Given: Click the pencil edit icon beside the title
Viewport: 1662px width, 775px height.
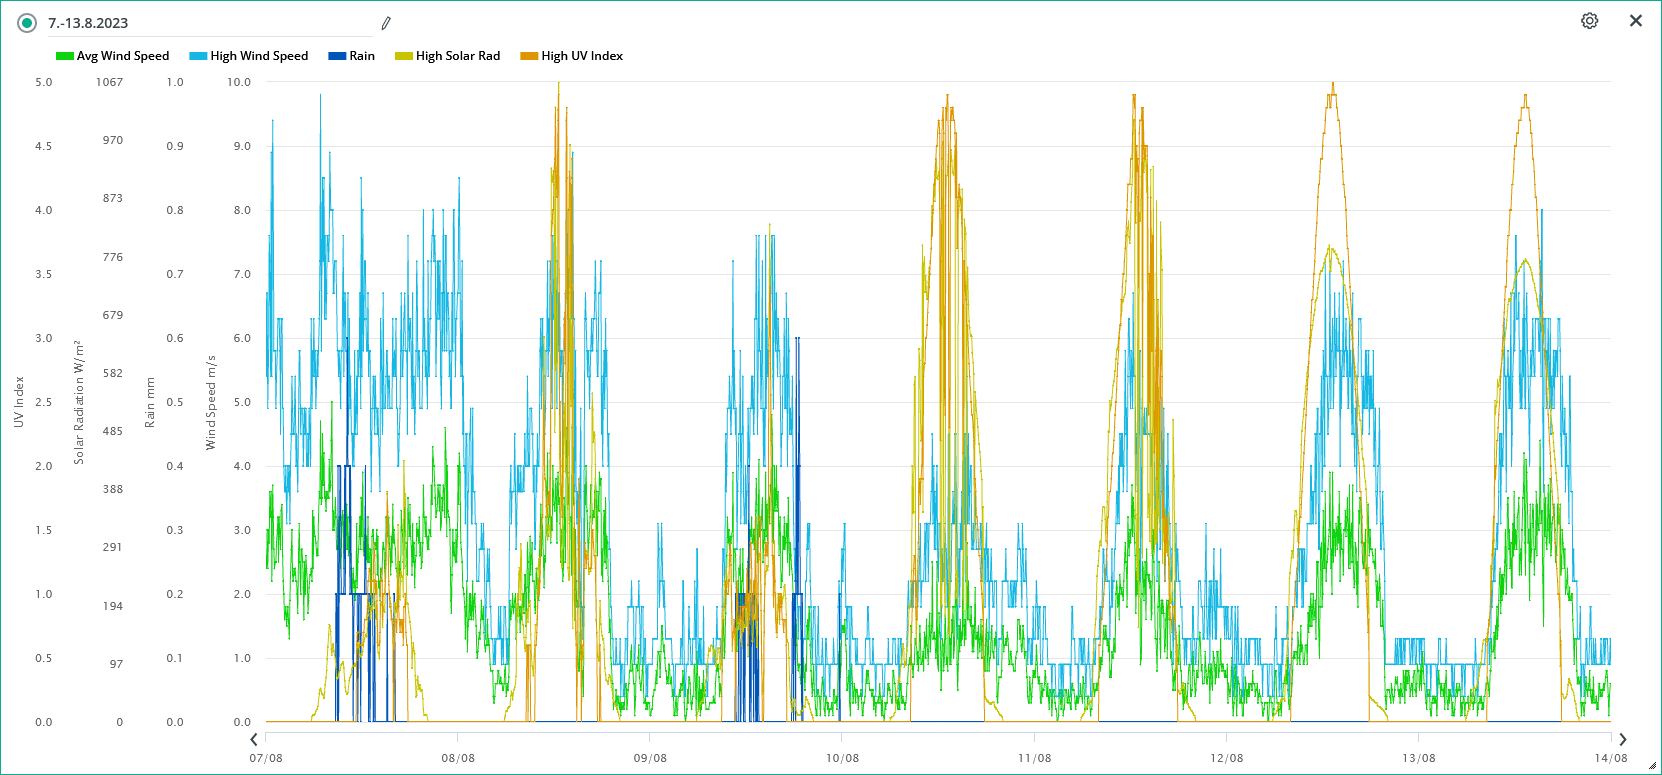Looking at the screenshot, I should click(x=386, y=23).
